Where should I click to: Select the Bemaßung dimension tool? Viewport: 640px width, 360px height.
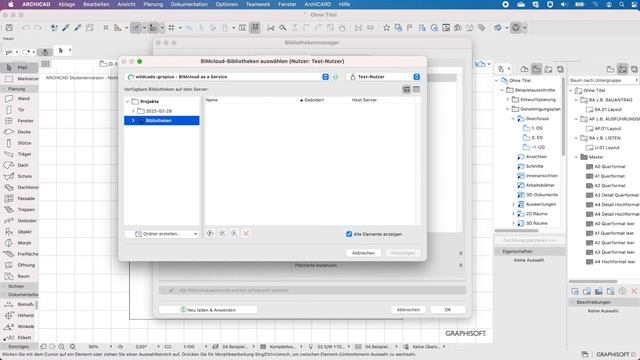pyautogui.click(x=19, y=304)
